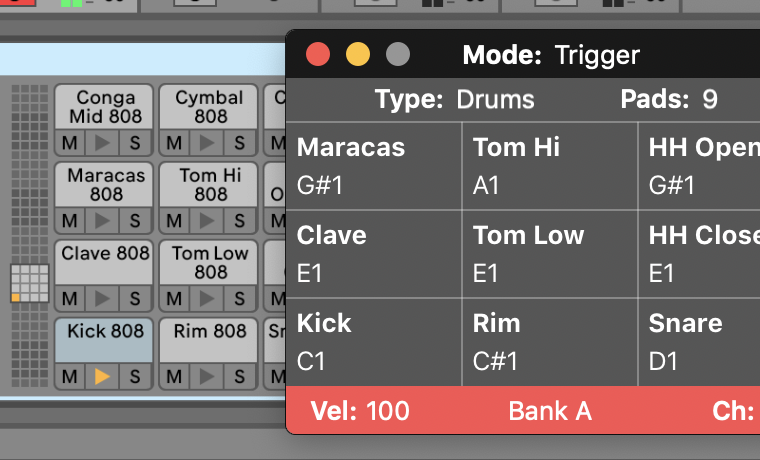Play the Cymbal 808 sample
The image size is (760, 460).
(x=207, y=143)
